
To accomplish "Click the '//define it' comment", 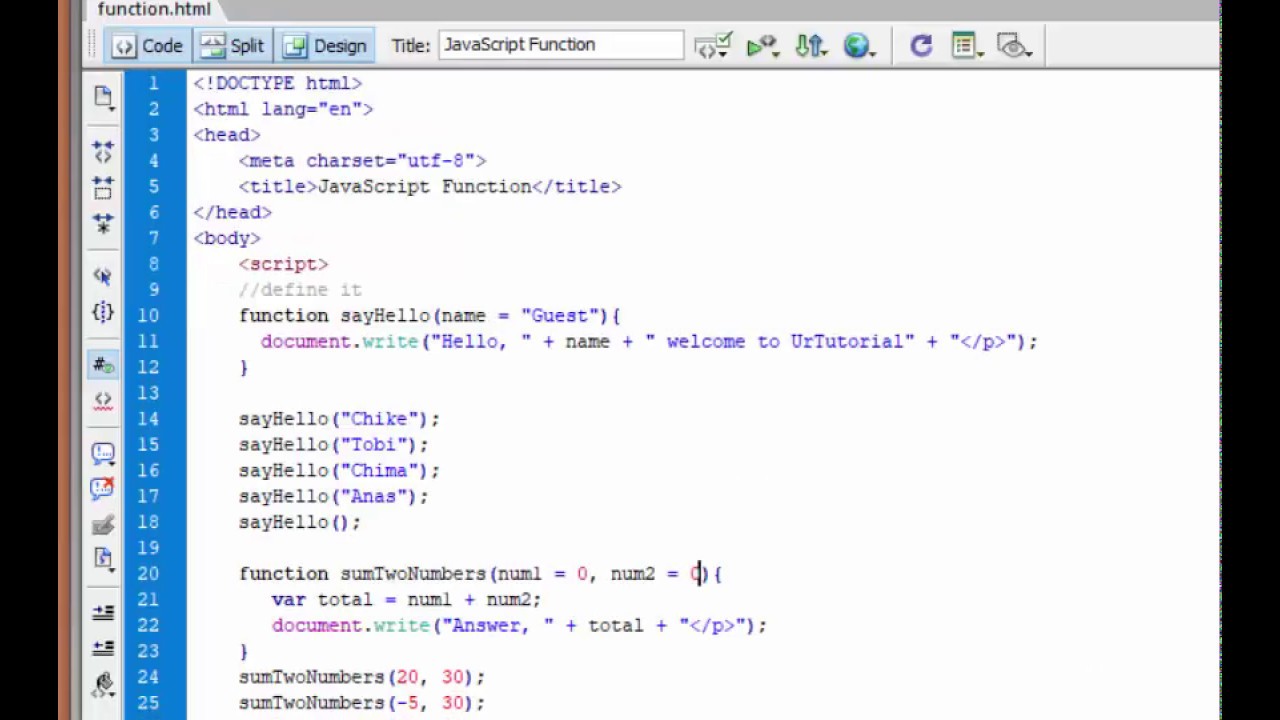I will coord(300,290).
